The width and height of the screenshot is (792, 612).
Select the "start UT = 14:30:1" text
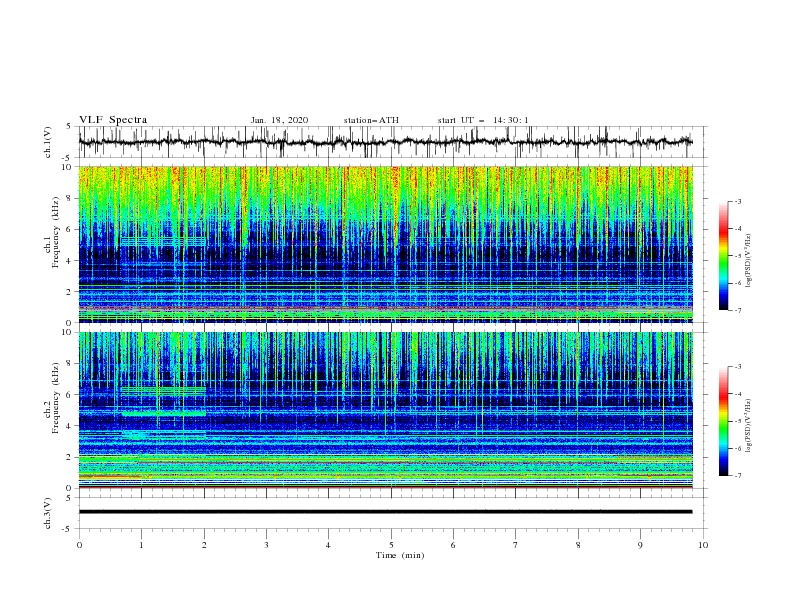pyautogui.click(x=483, y=120)
